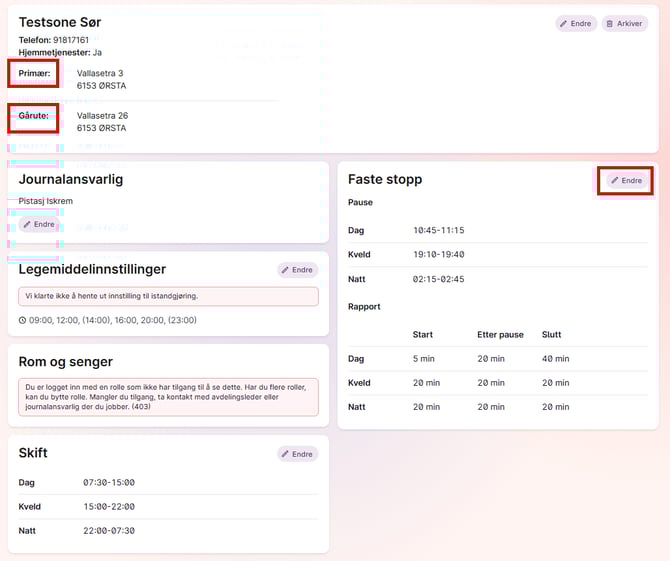This screenshot has width=670, height=561.
Task: Select Natt pause time 02:15-02:45
Action: point(438,279)
